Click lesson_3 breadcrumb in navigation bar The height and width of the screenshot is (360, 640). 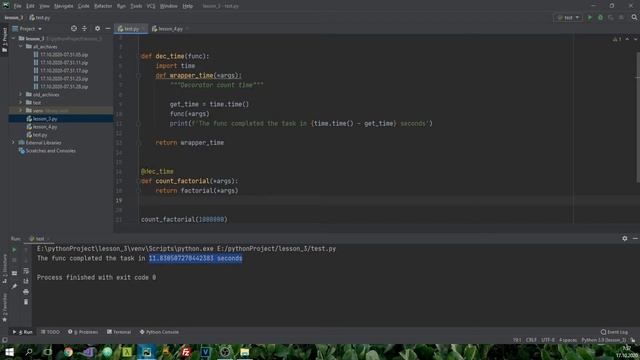point(13,18)
